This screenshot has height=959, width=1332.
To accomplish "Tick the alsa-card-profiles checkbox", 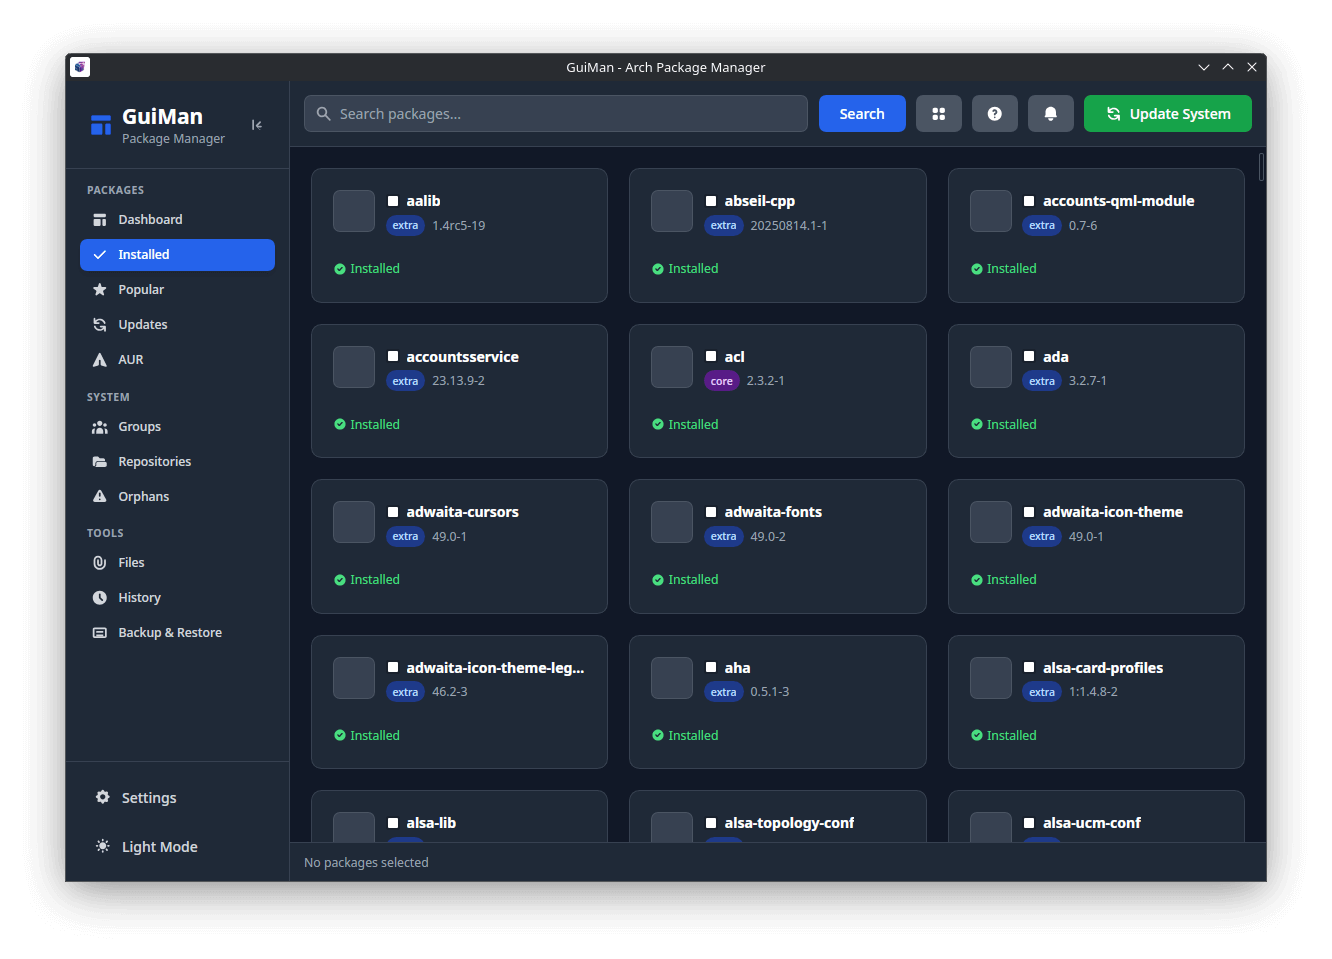I will coord(1029,668).
